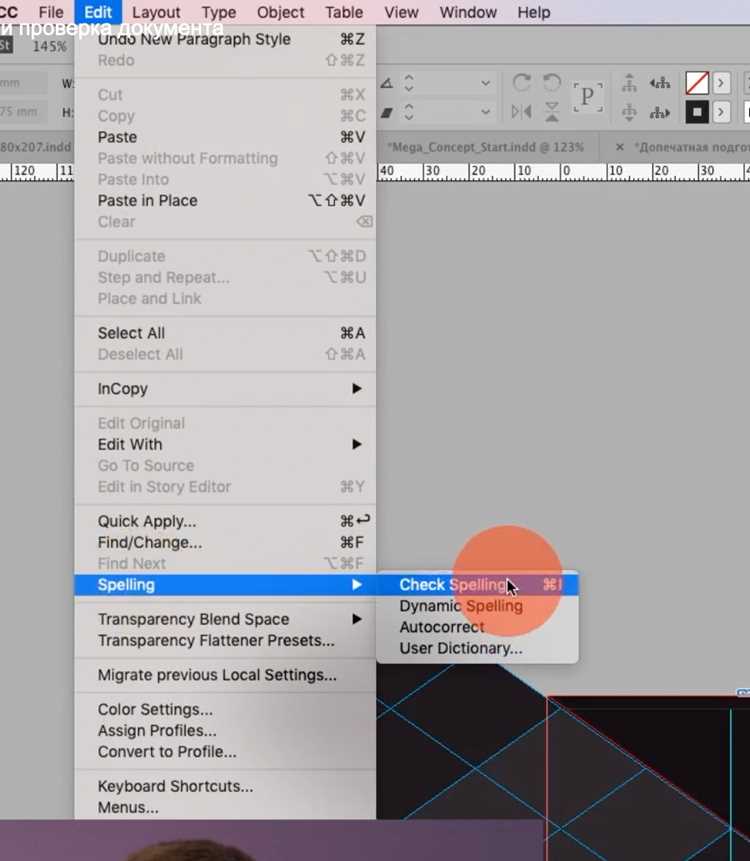
Task: Switch to the Mega_Concept_Start.indd document tab
Action: point(485,147)
